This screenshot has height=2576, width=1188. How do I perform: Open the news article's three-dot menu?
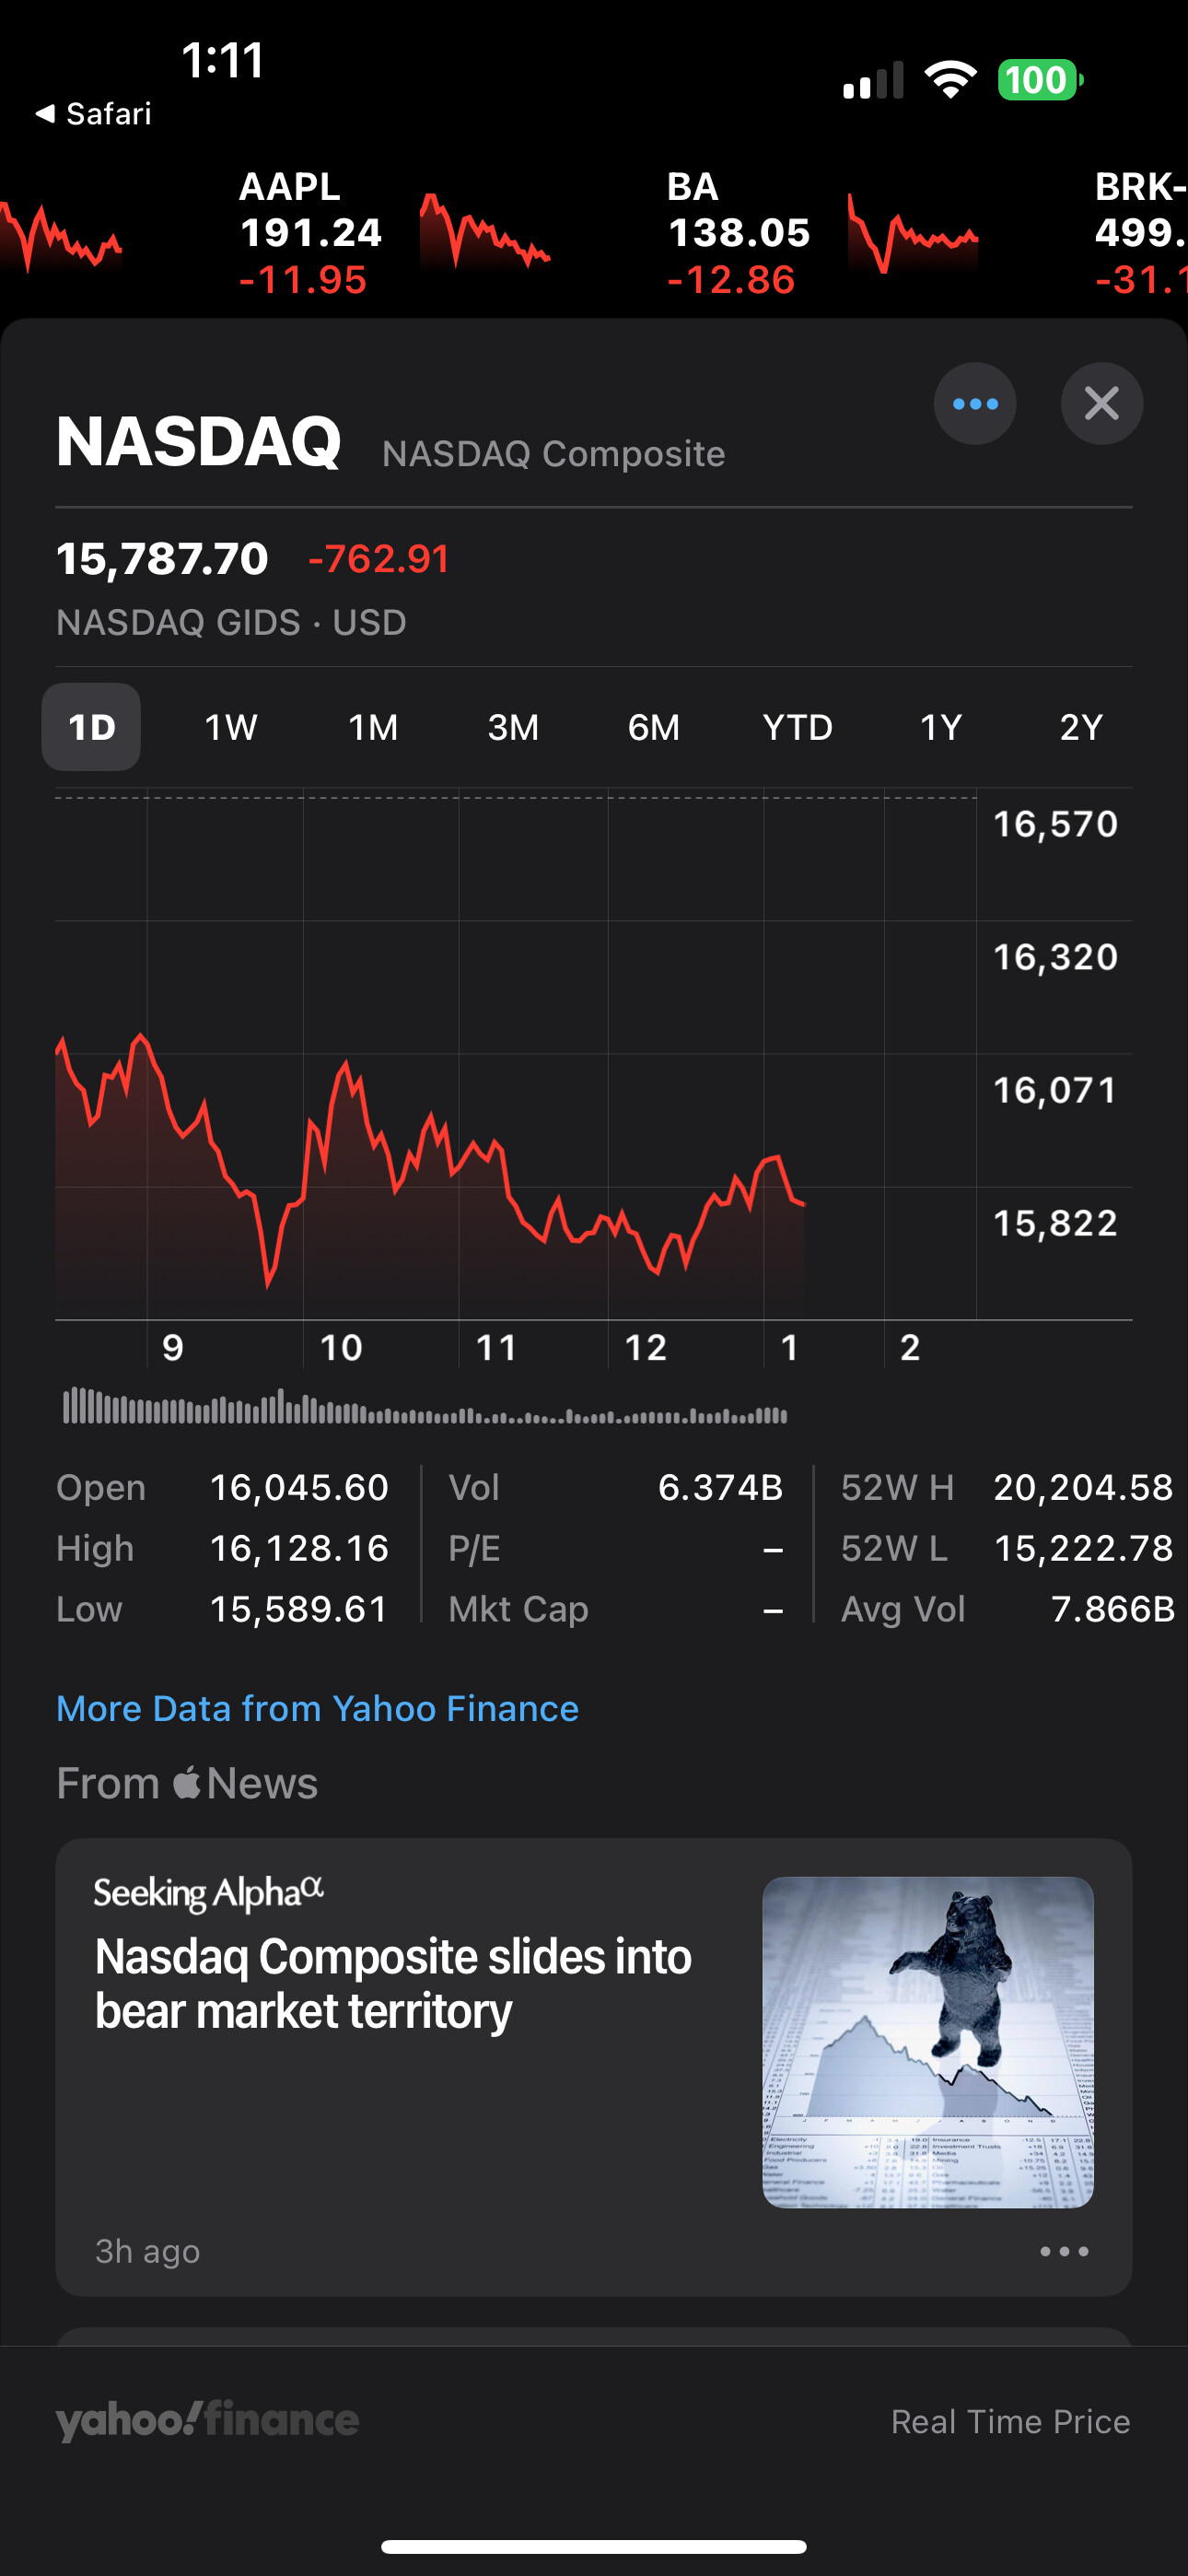point(1064,2251)
